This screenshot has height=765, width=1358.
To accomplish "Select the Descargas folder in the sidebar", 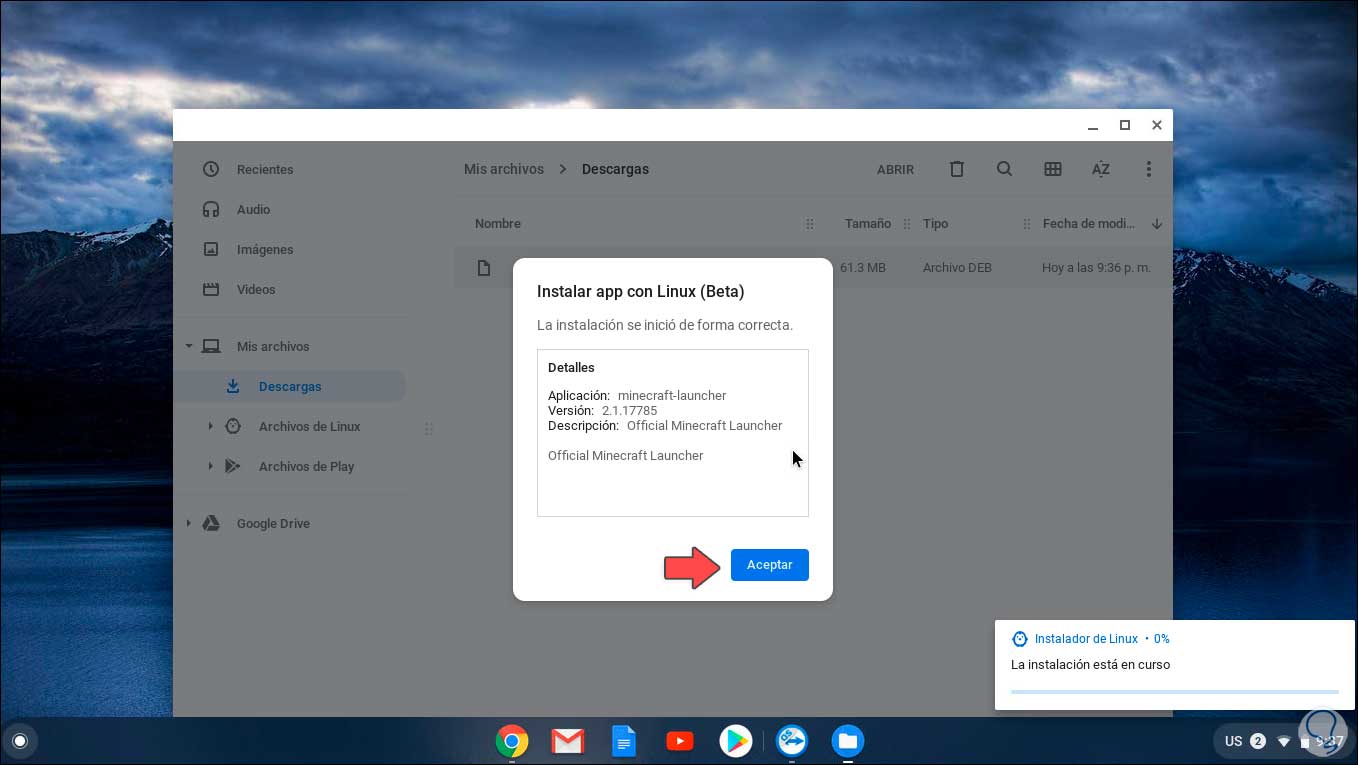I will tap(290, 386).
